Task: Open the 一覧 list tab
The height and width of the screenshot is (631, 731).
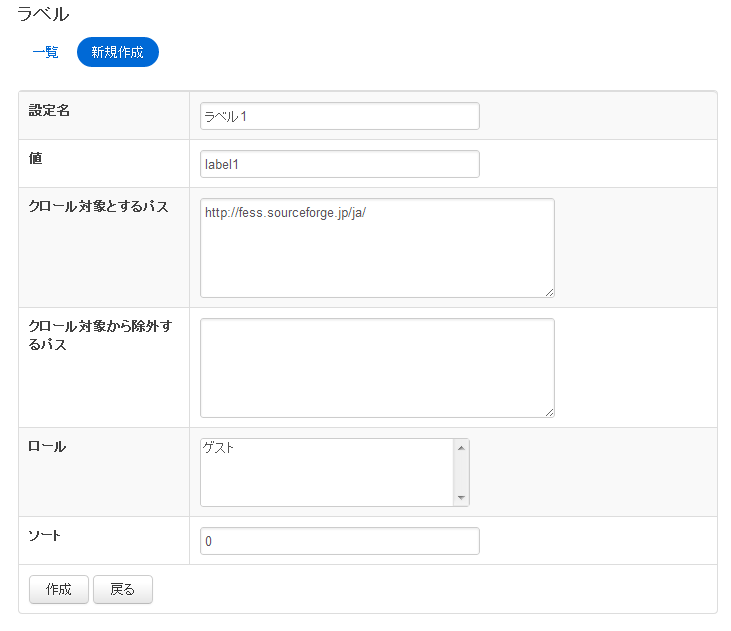Action: [45, 52]
